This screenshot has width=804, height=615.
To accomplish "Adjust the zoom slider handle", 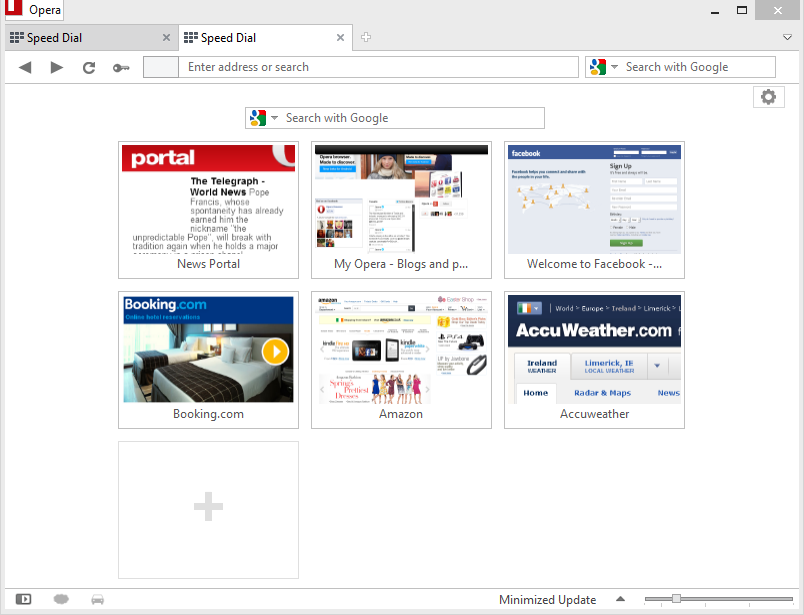I will click(x=676, y=599).
